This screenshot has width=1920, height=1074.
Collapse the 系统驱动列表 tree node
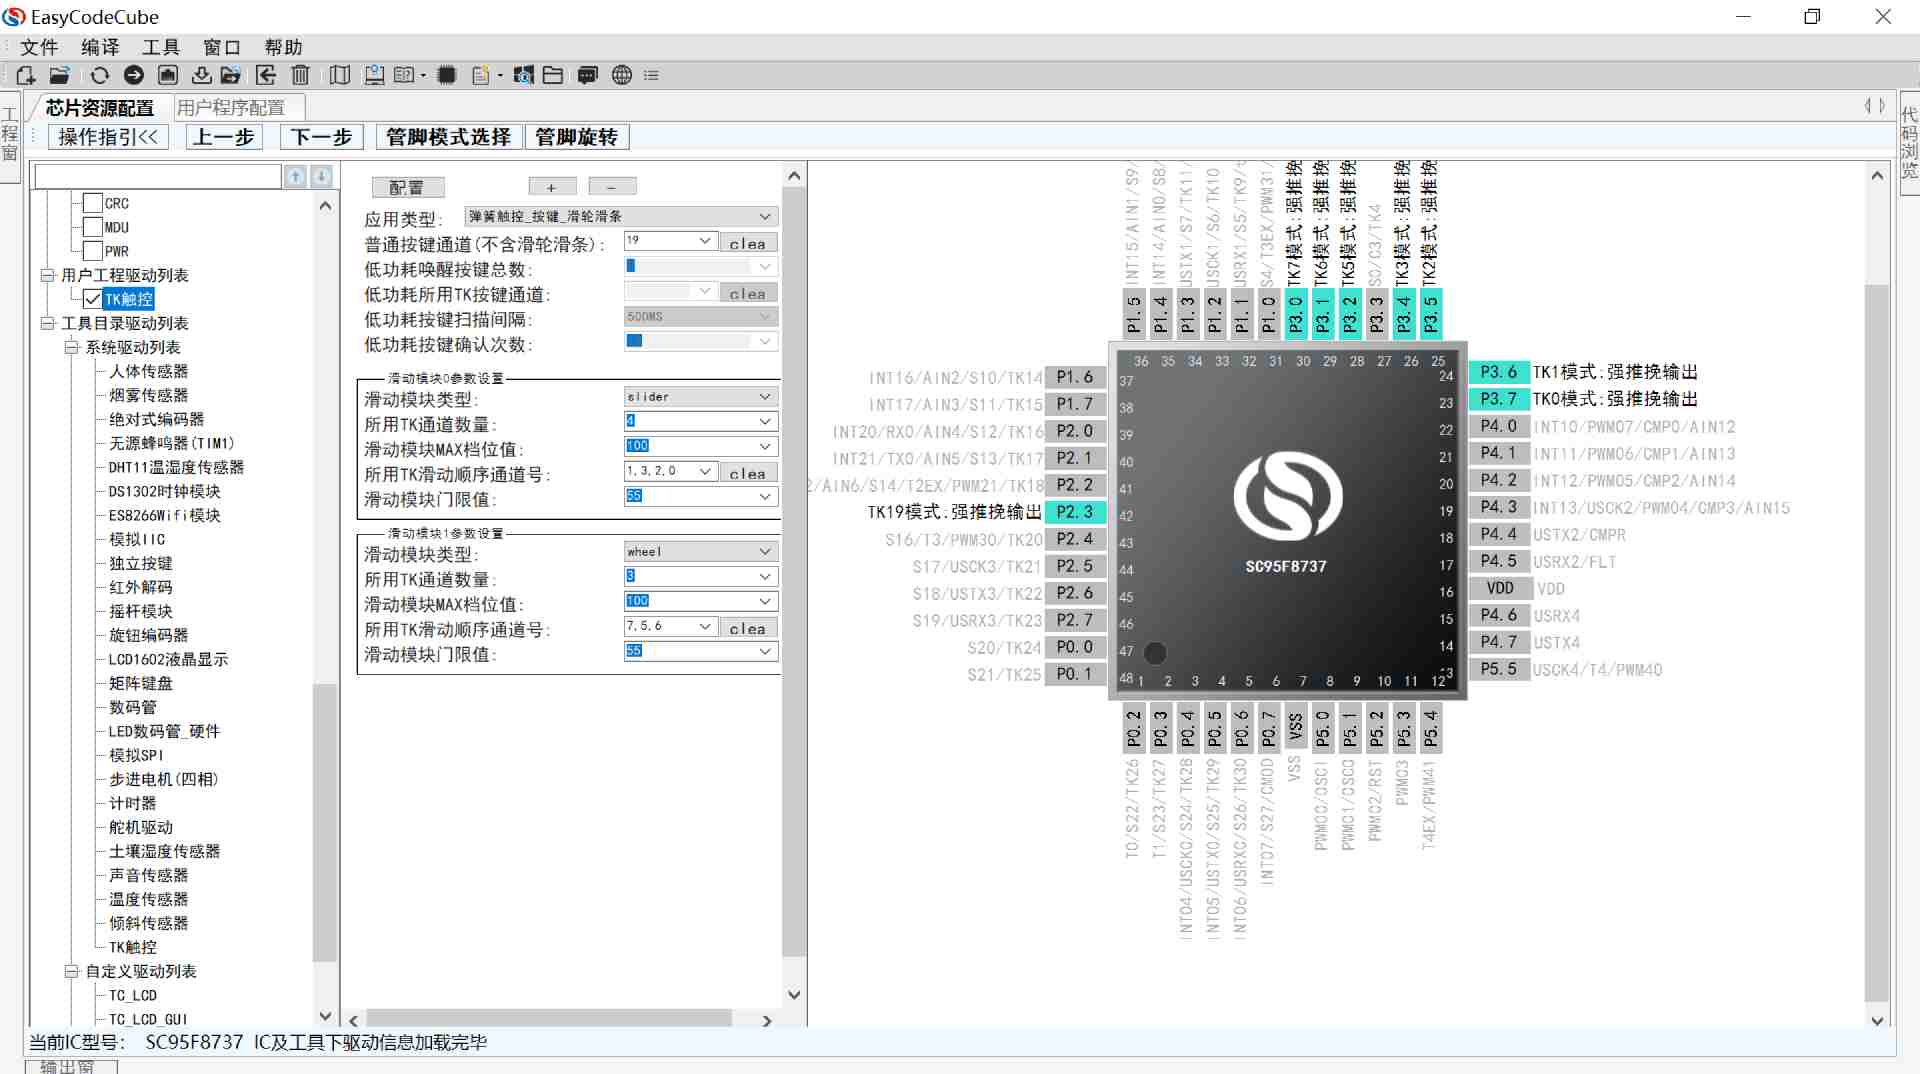tap(71, 347)
